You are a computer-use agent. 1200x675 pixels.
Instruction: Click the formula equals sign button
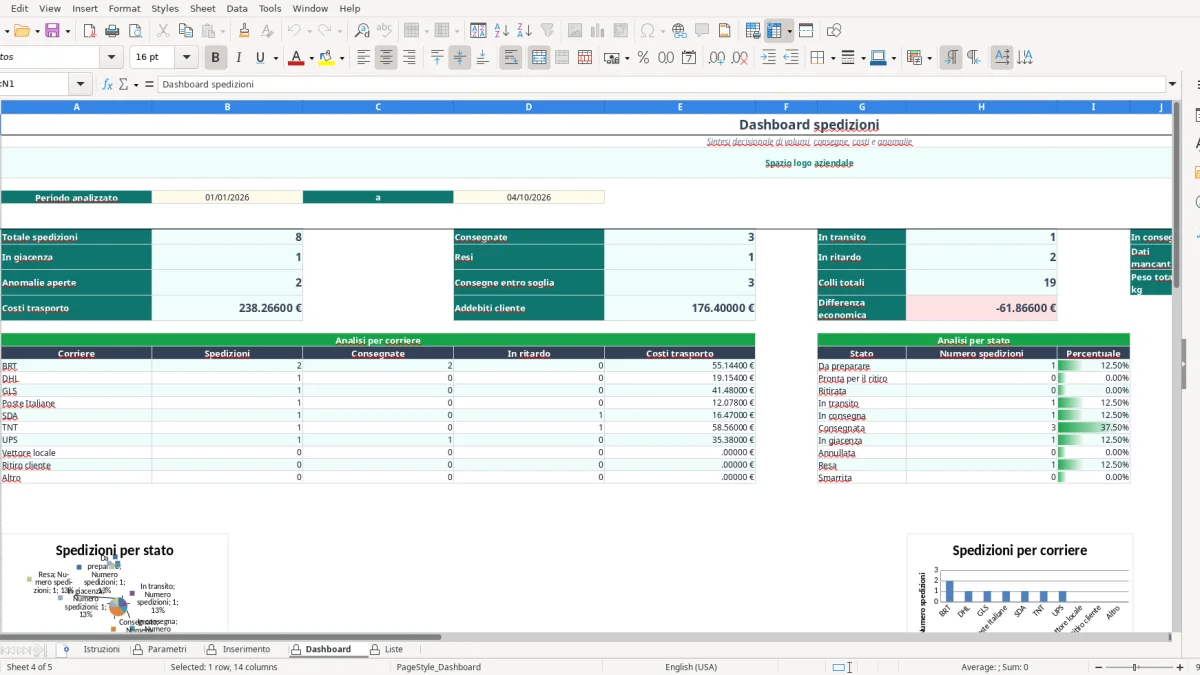[149, 85]
